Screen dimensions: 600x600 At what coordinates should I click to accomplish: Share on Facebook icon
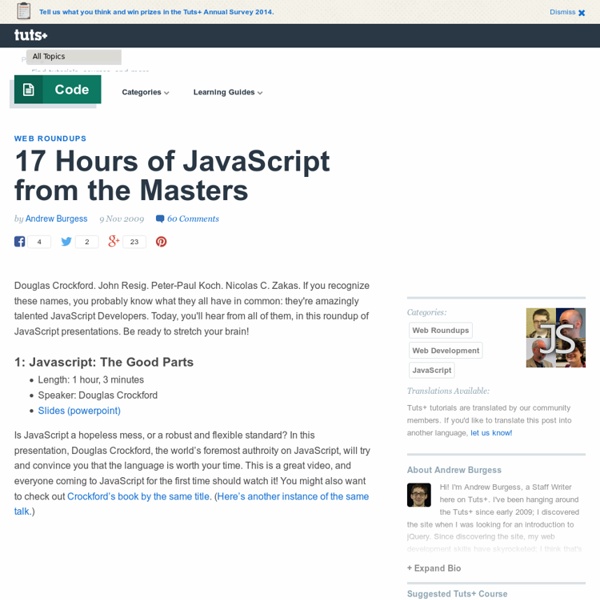point(20,241)
